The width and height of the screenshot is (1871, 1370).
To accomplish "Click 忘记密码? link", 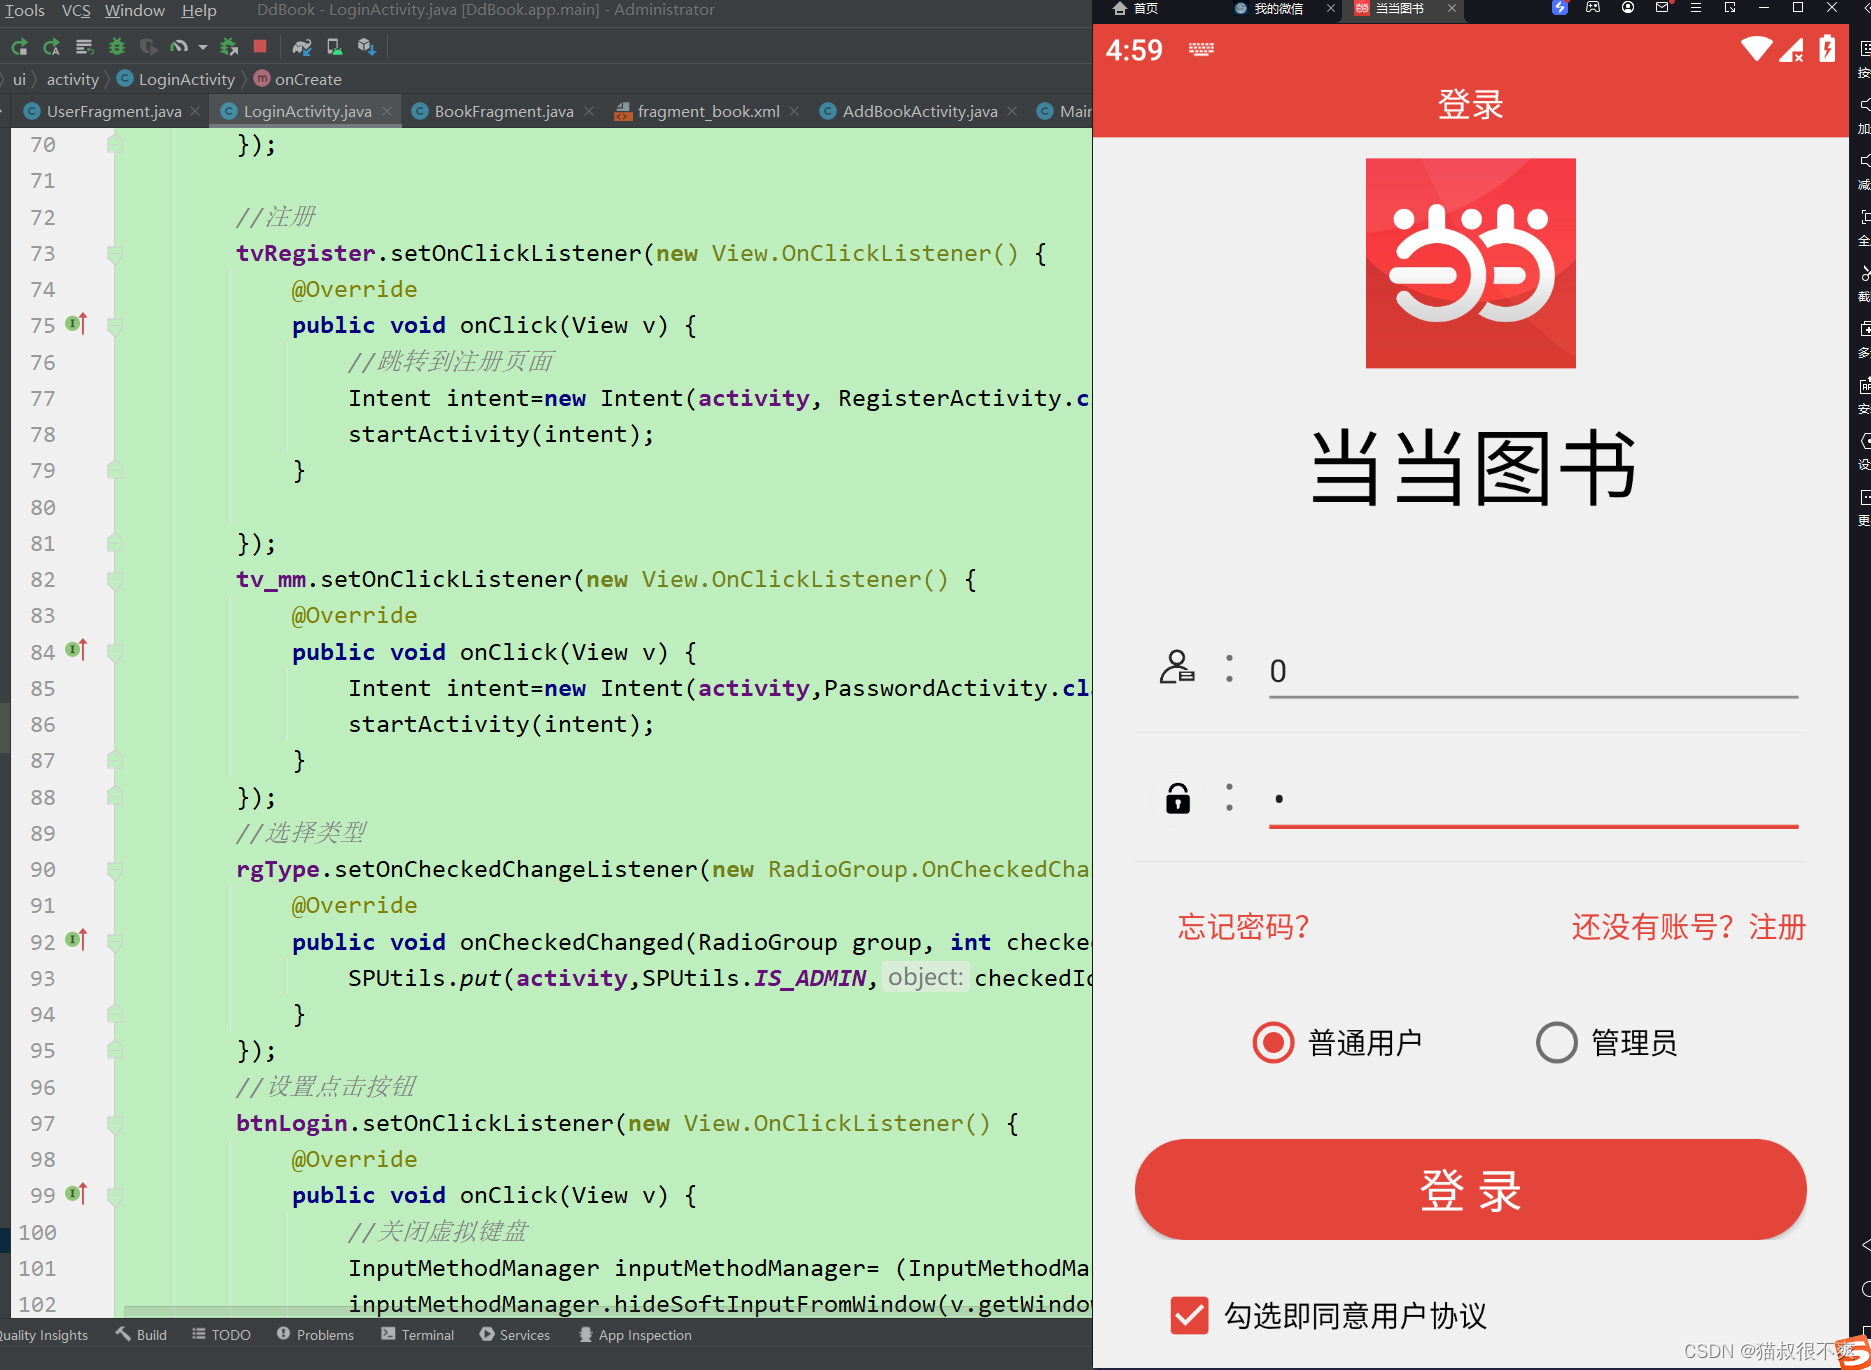I will click(1243, 927).
